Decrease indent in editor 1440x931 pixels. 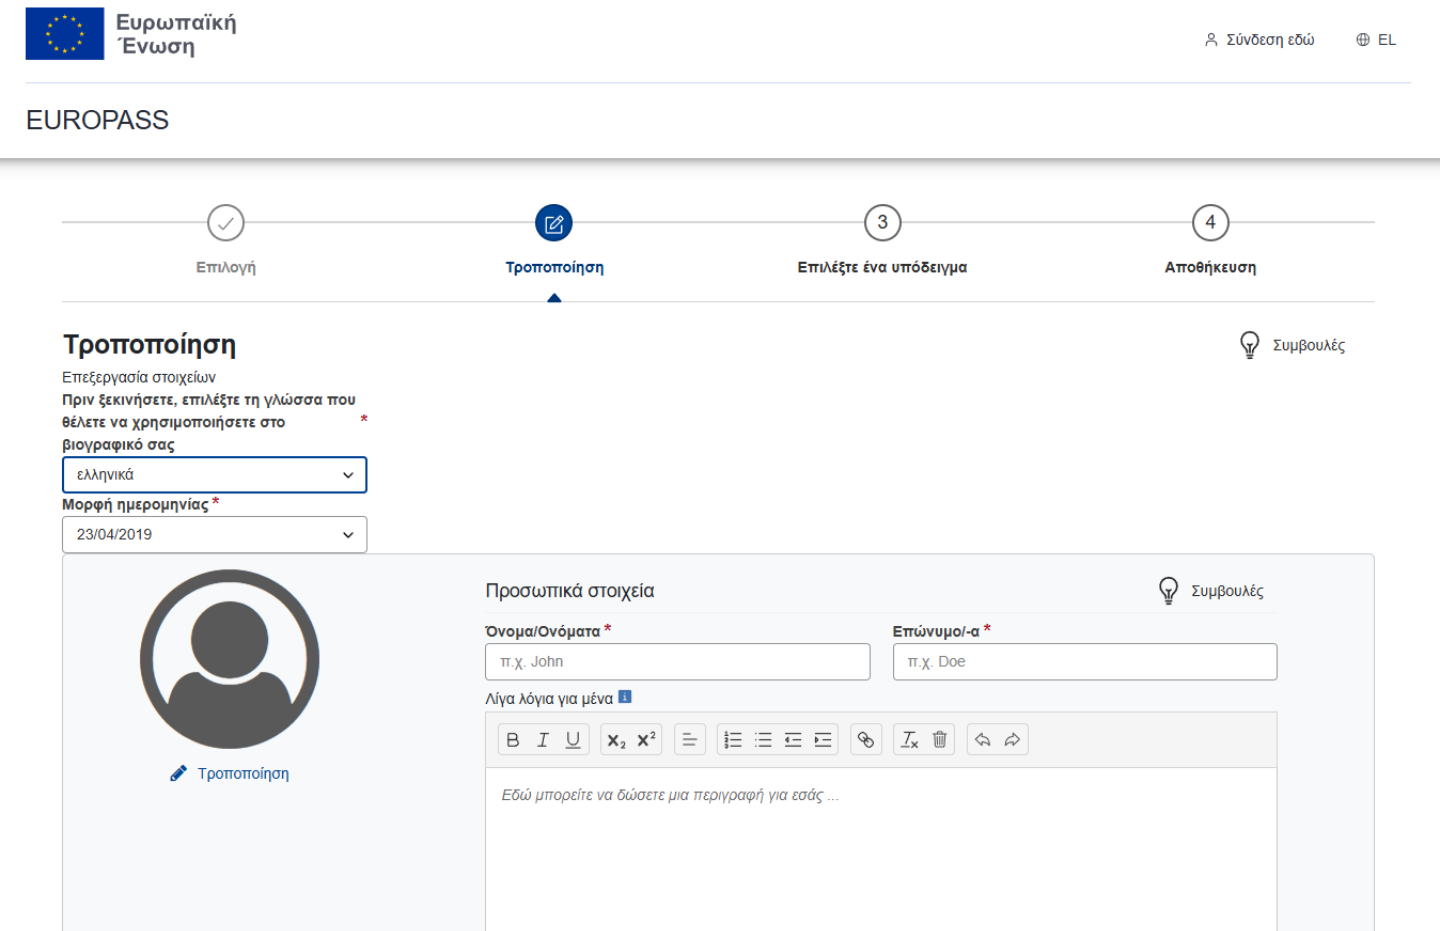(x=793, y=740)
